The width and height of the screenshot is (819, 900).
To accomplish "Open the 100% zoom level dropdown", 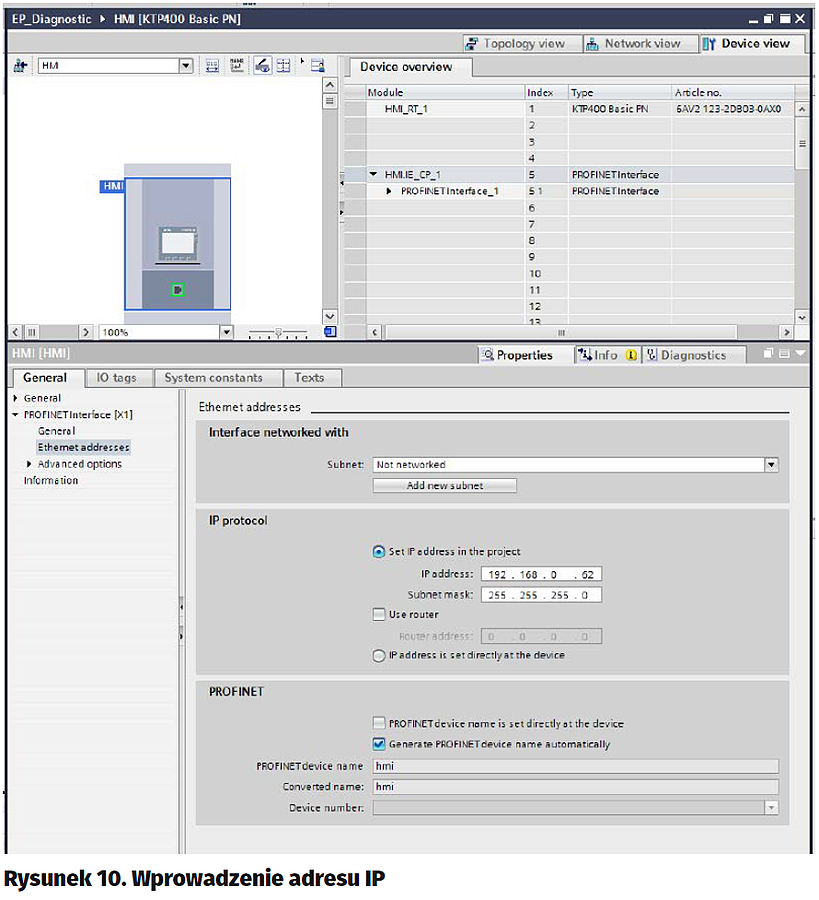I will click(226, 332).
